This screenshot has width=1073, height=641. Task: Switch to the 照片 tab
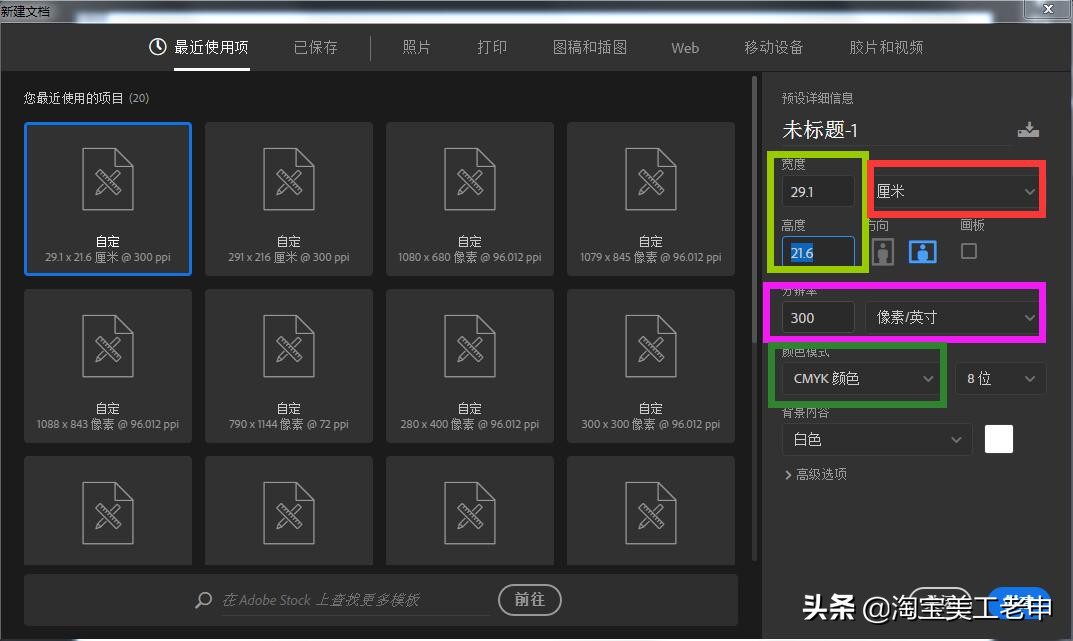tap(416, 47)
